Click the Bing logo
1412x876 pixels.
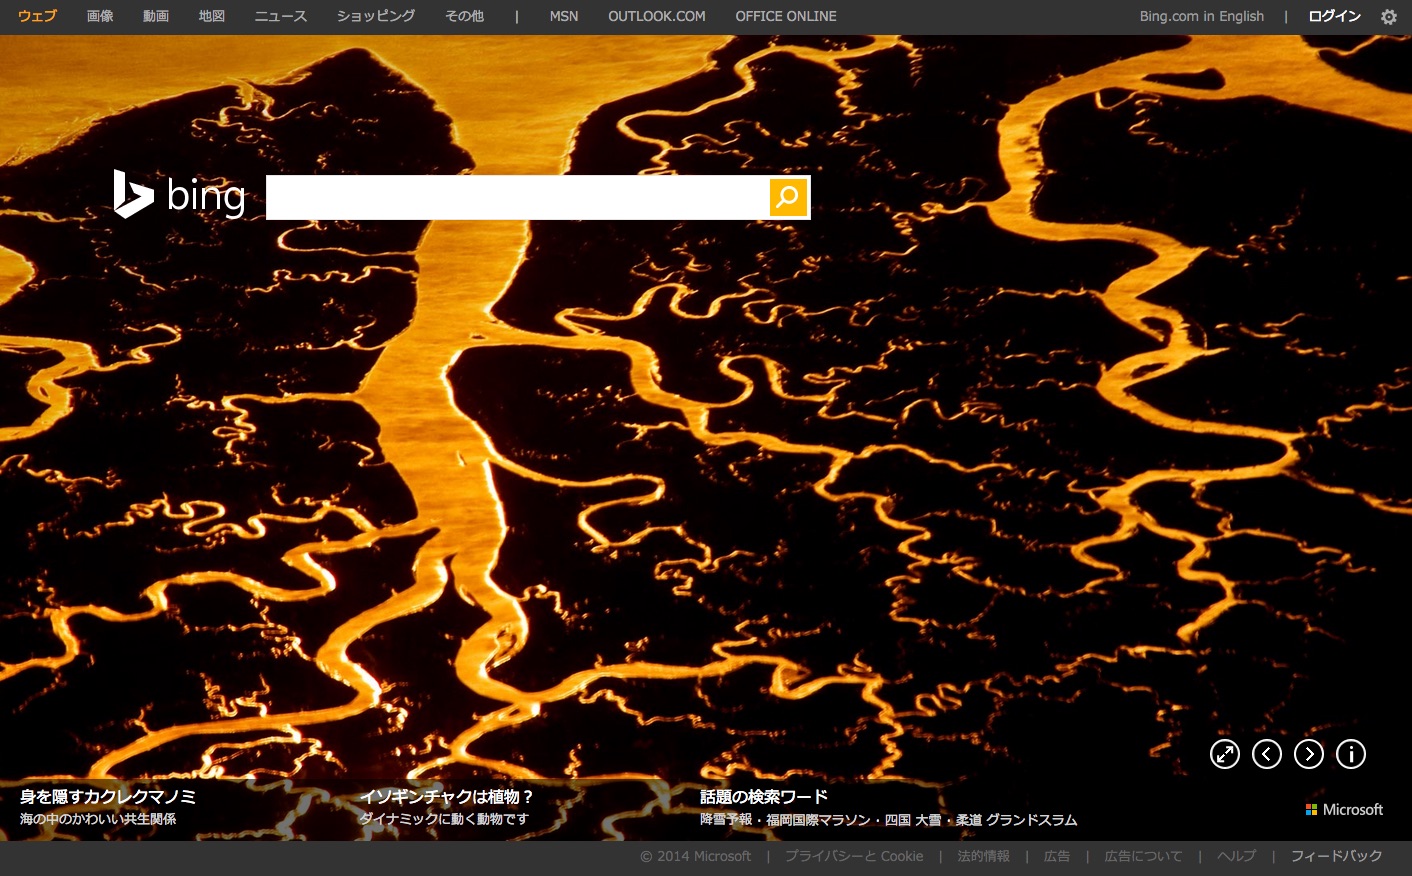coord(180,195)
